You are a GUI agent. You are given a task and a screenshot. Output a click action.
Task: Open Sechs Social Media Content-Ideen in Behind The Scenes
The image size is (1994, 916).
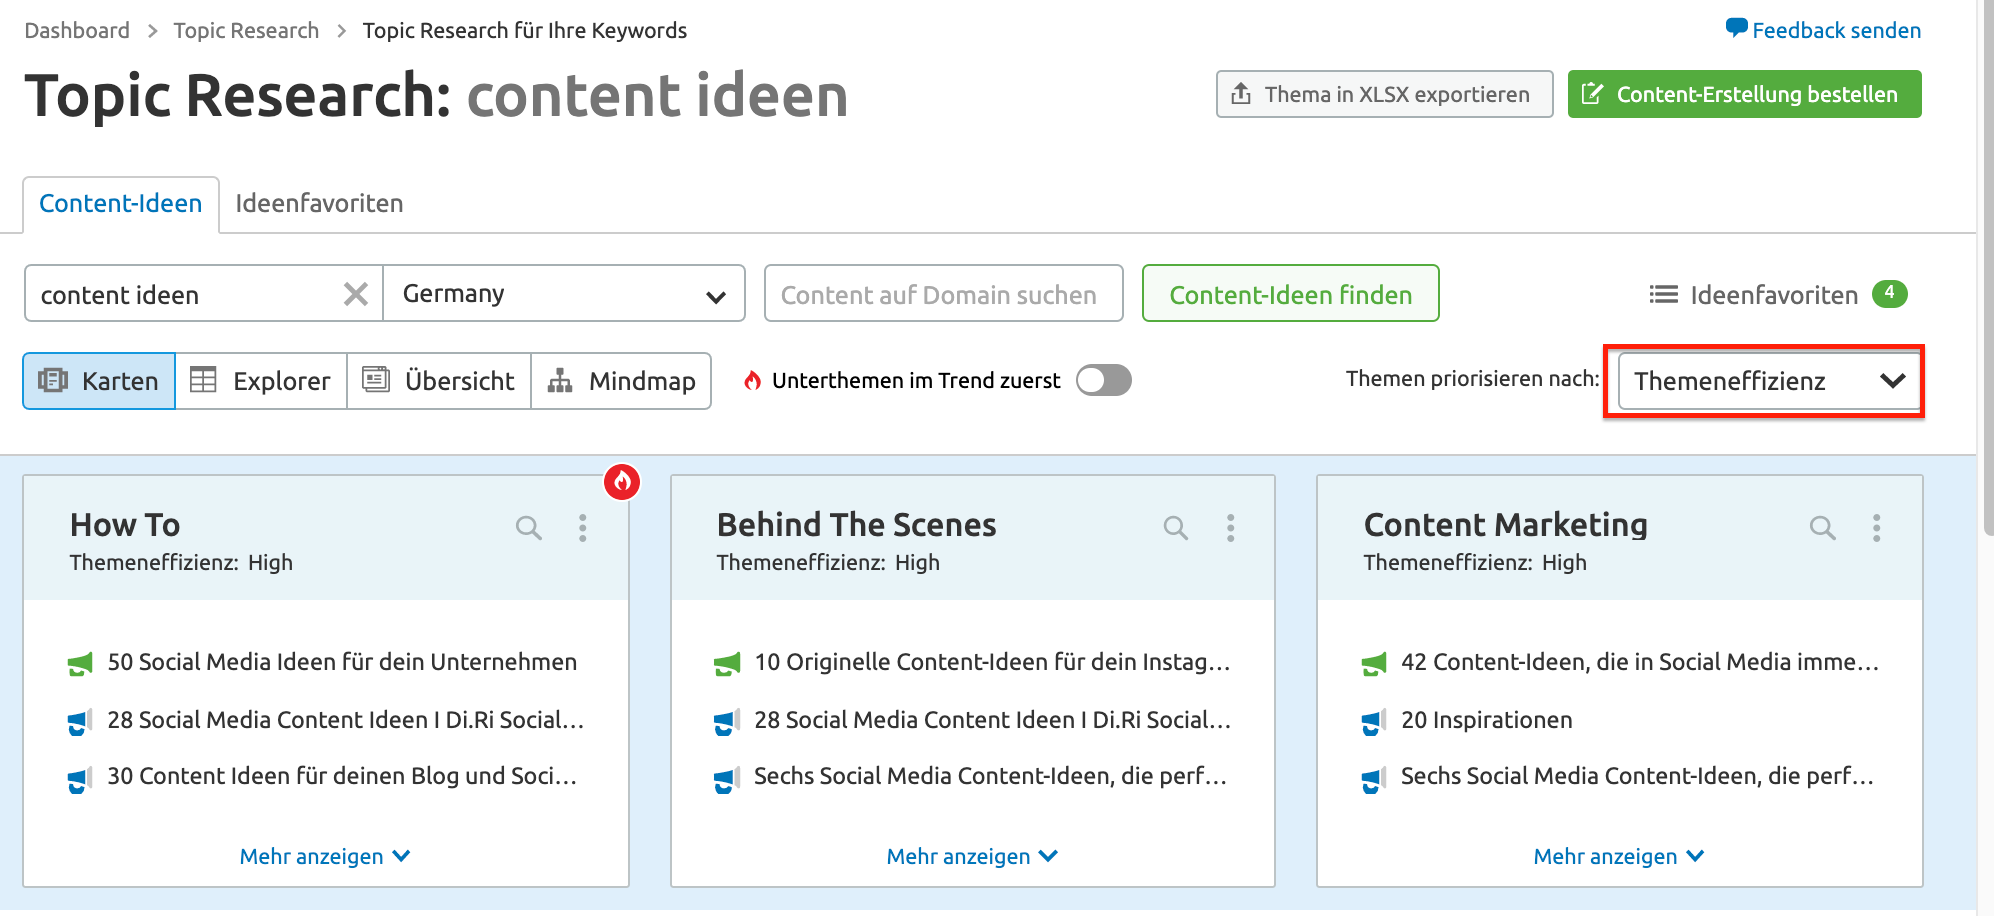point(990,776)
